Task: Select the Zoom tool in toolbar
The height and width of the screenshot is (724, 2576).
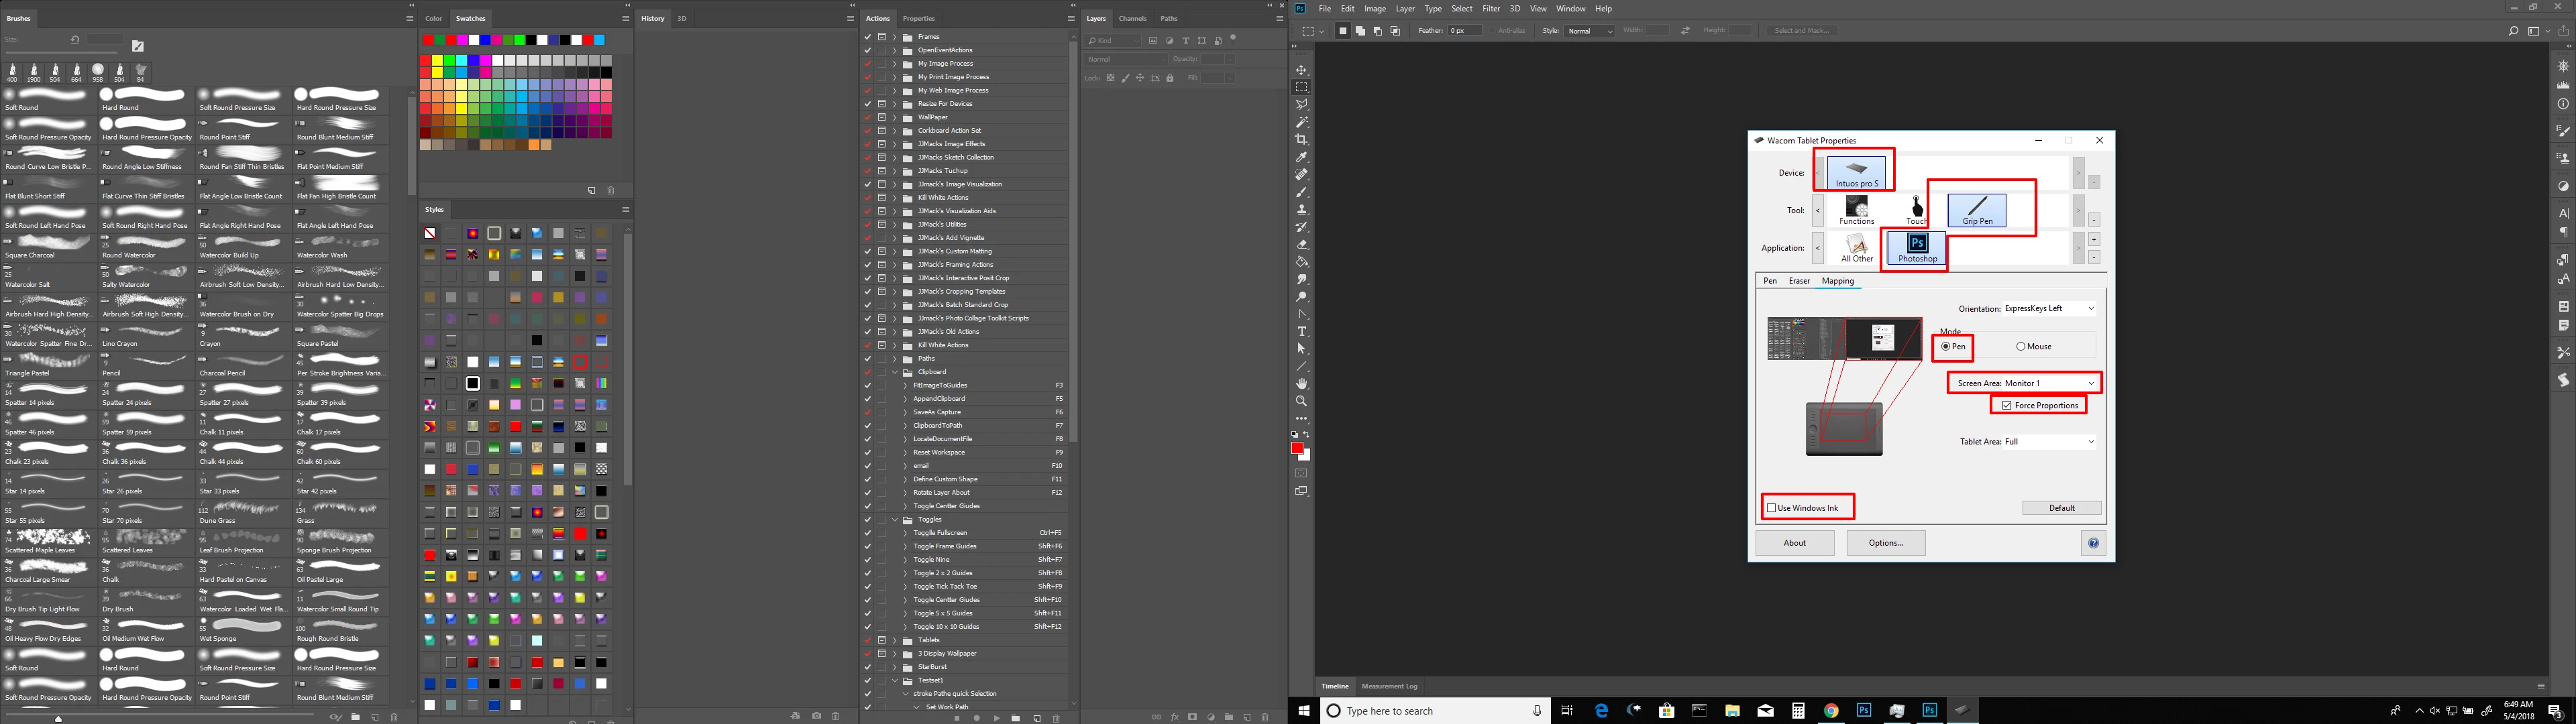Action: pyautogui.click(x=1301, y=400)
